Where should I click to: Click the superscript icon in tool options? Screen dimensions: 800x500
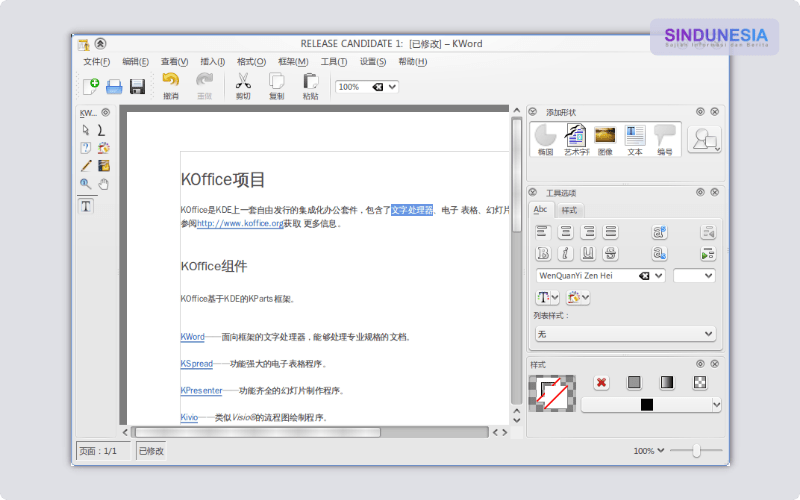[659, 232]
